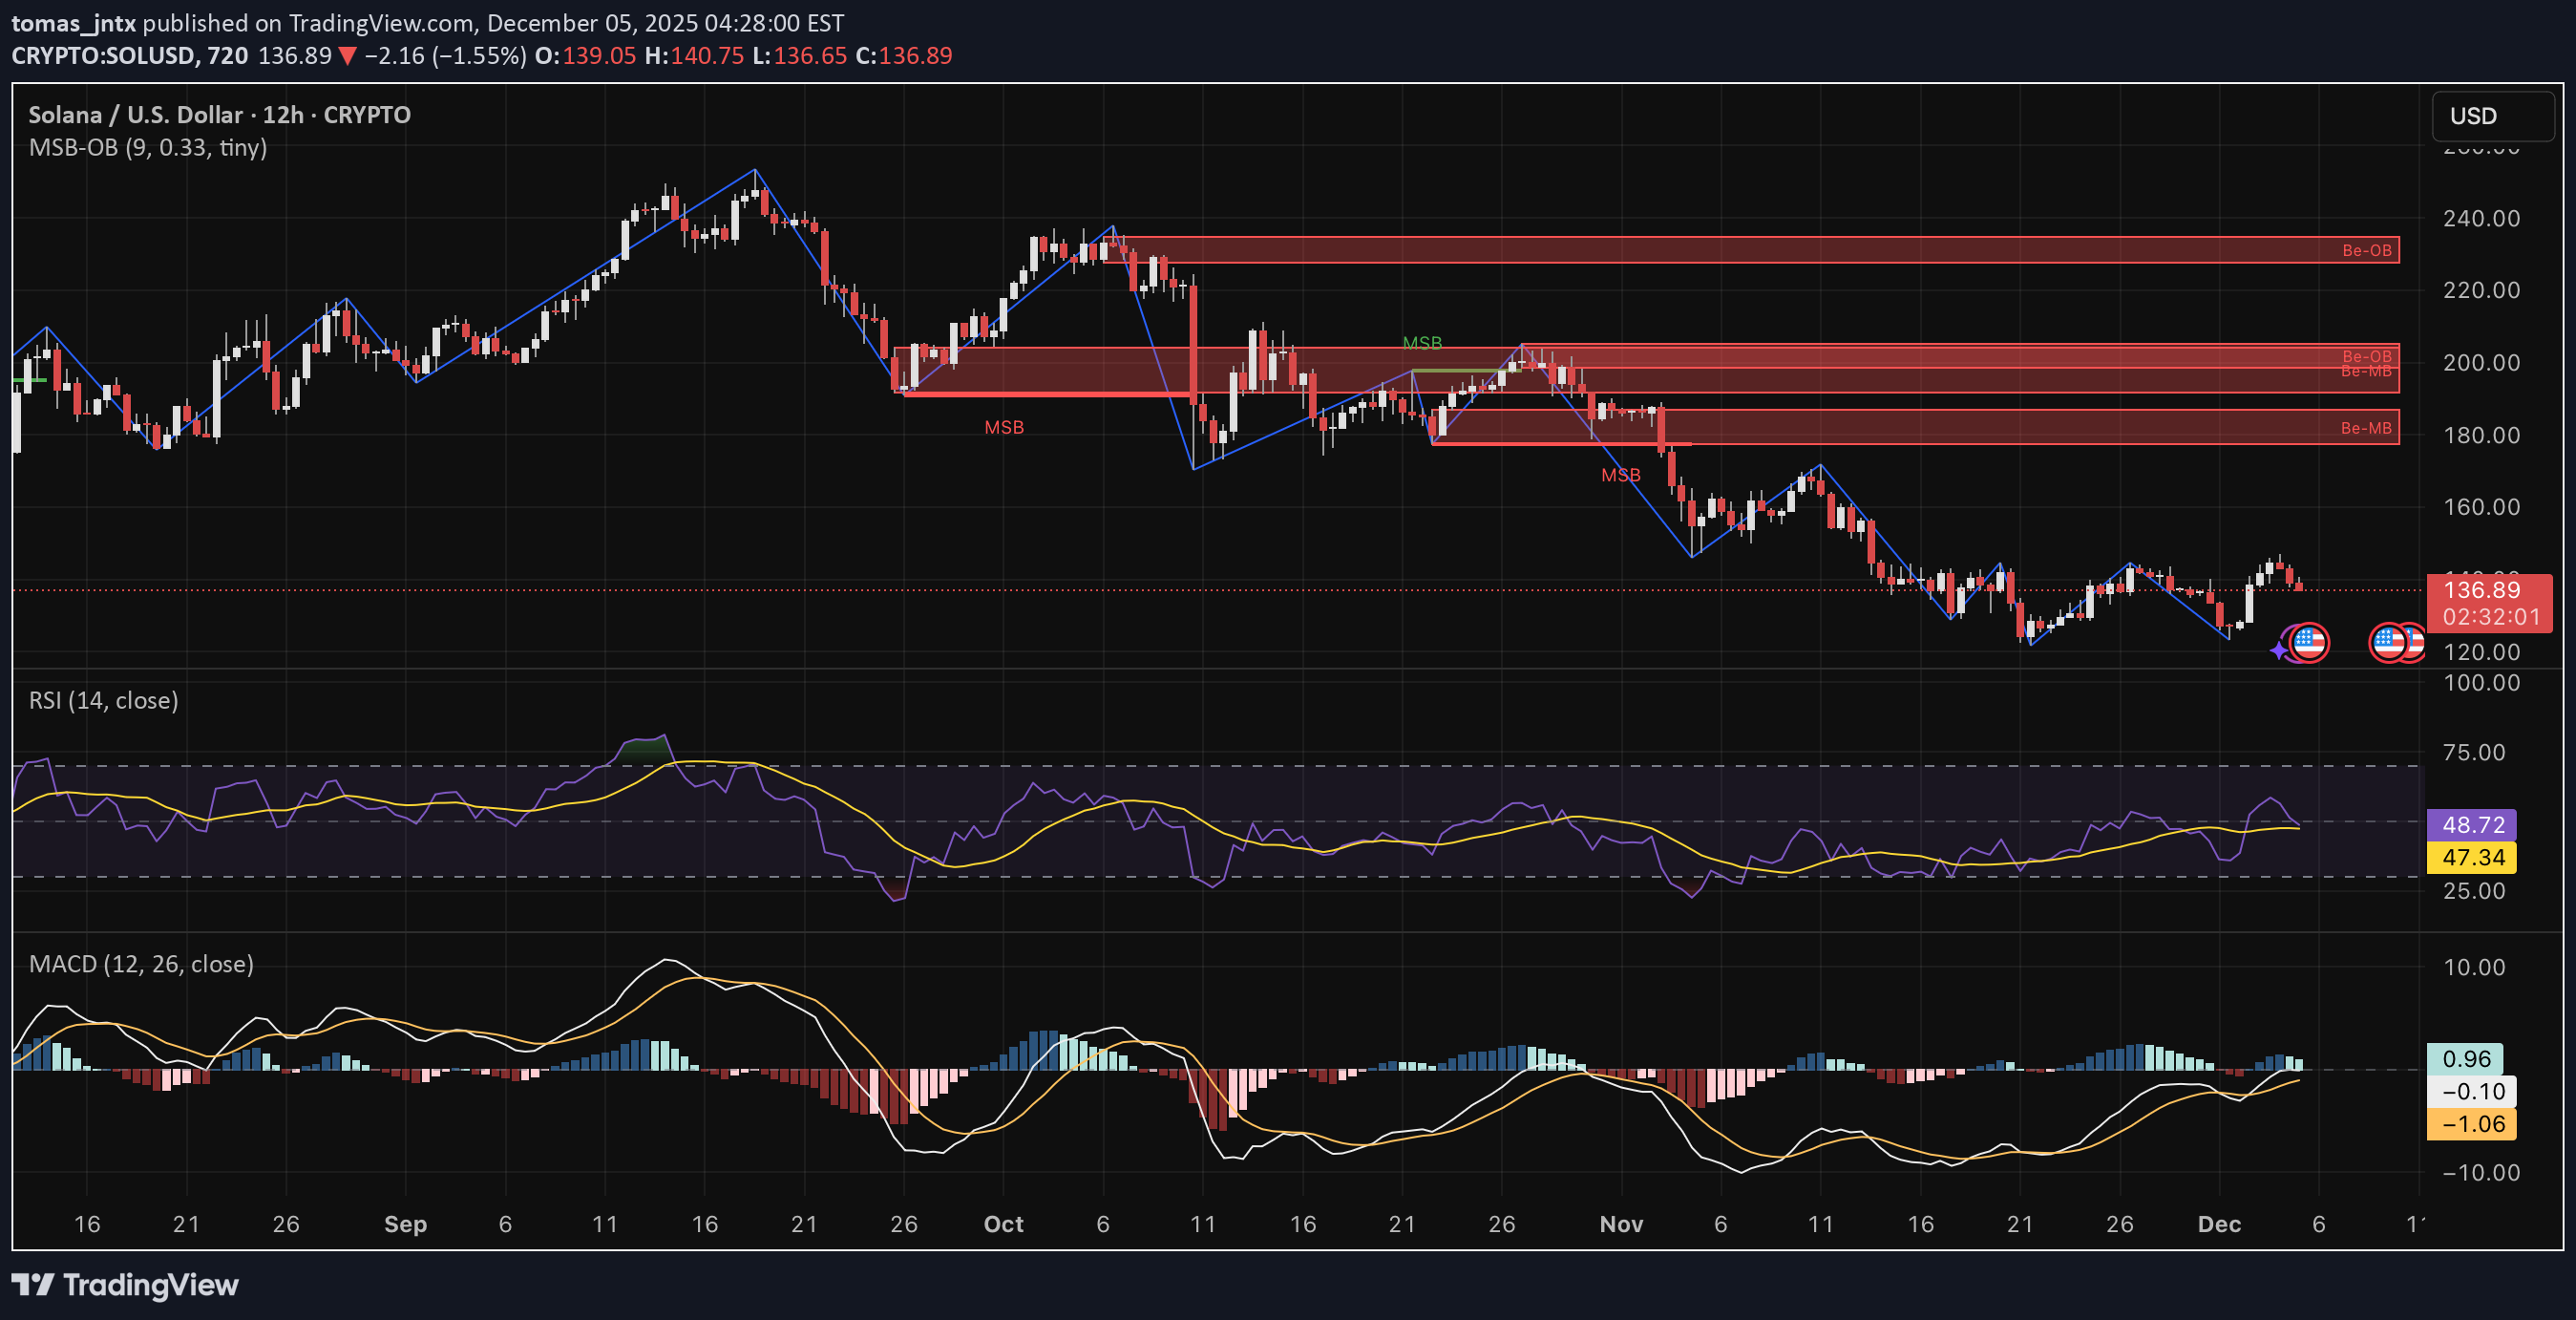Click the green MSB label on the chart

point(1421,343)
